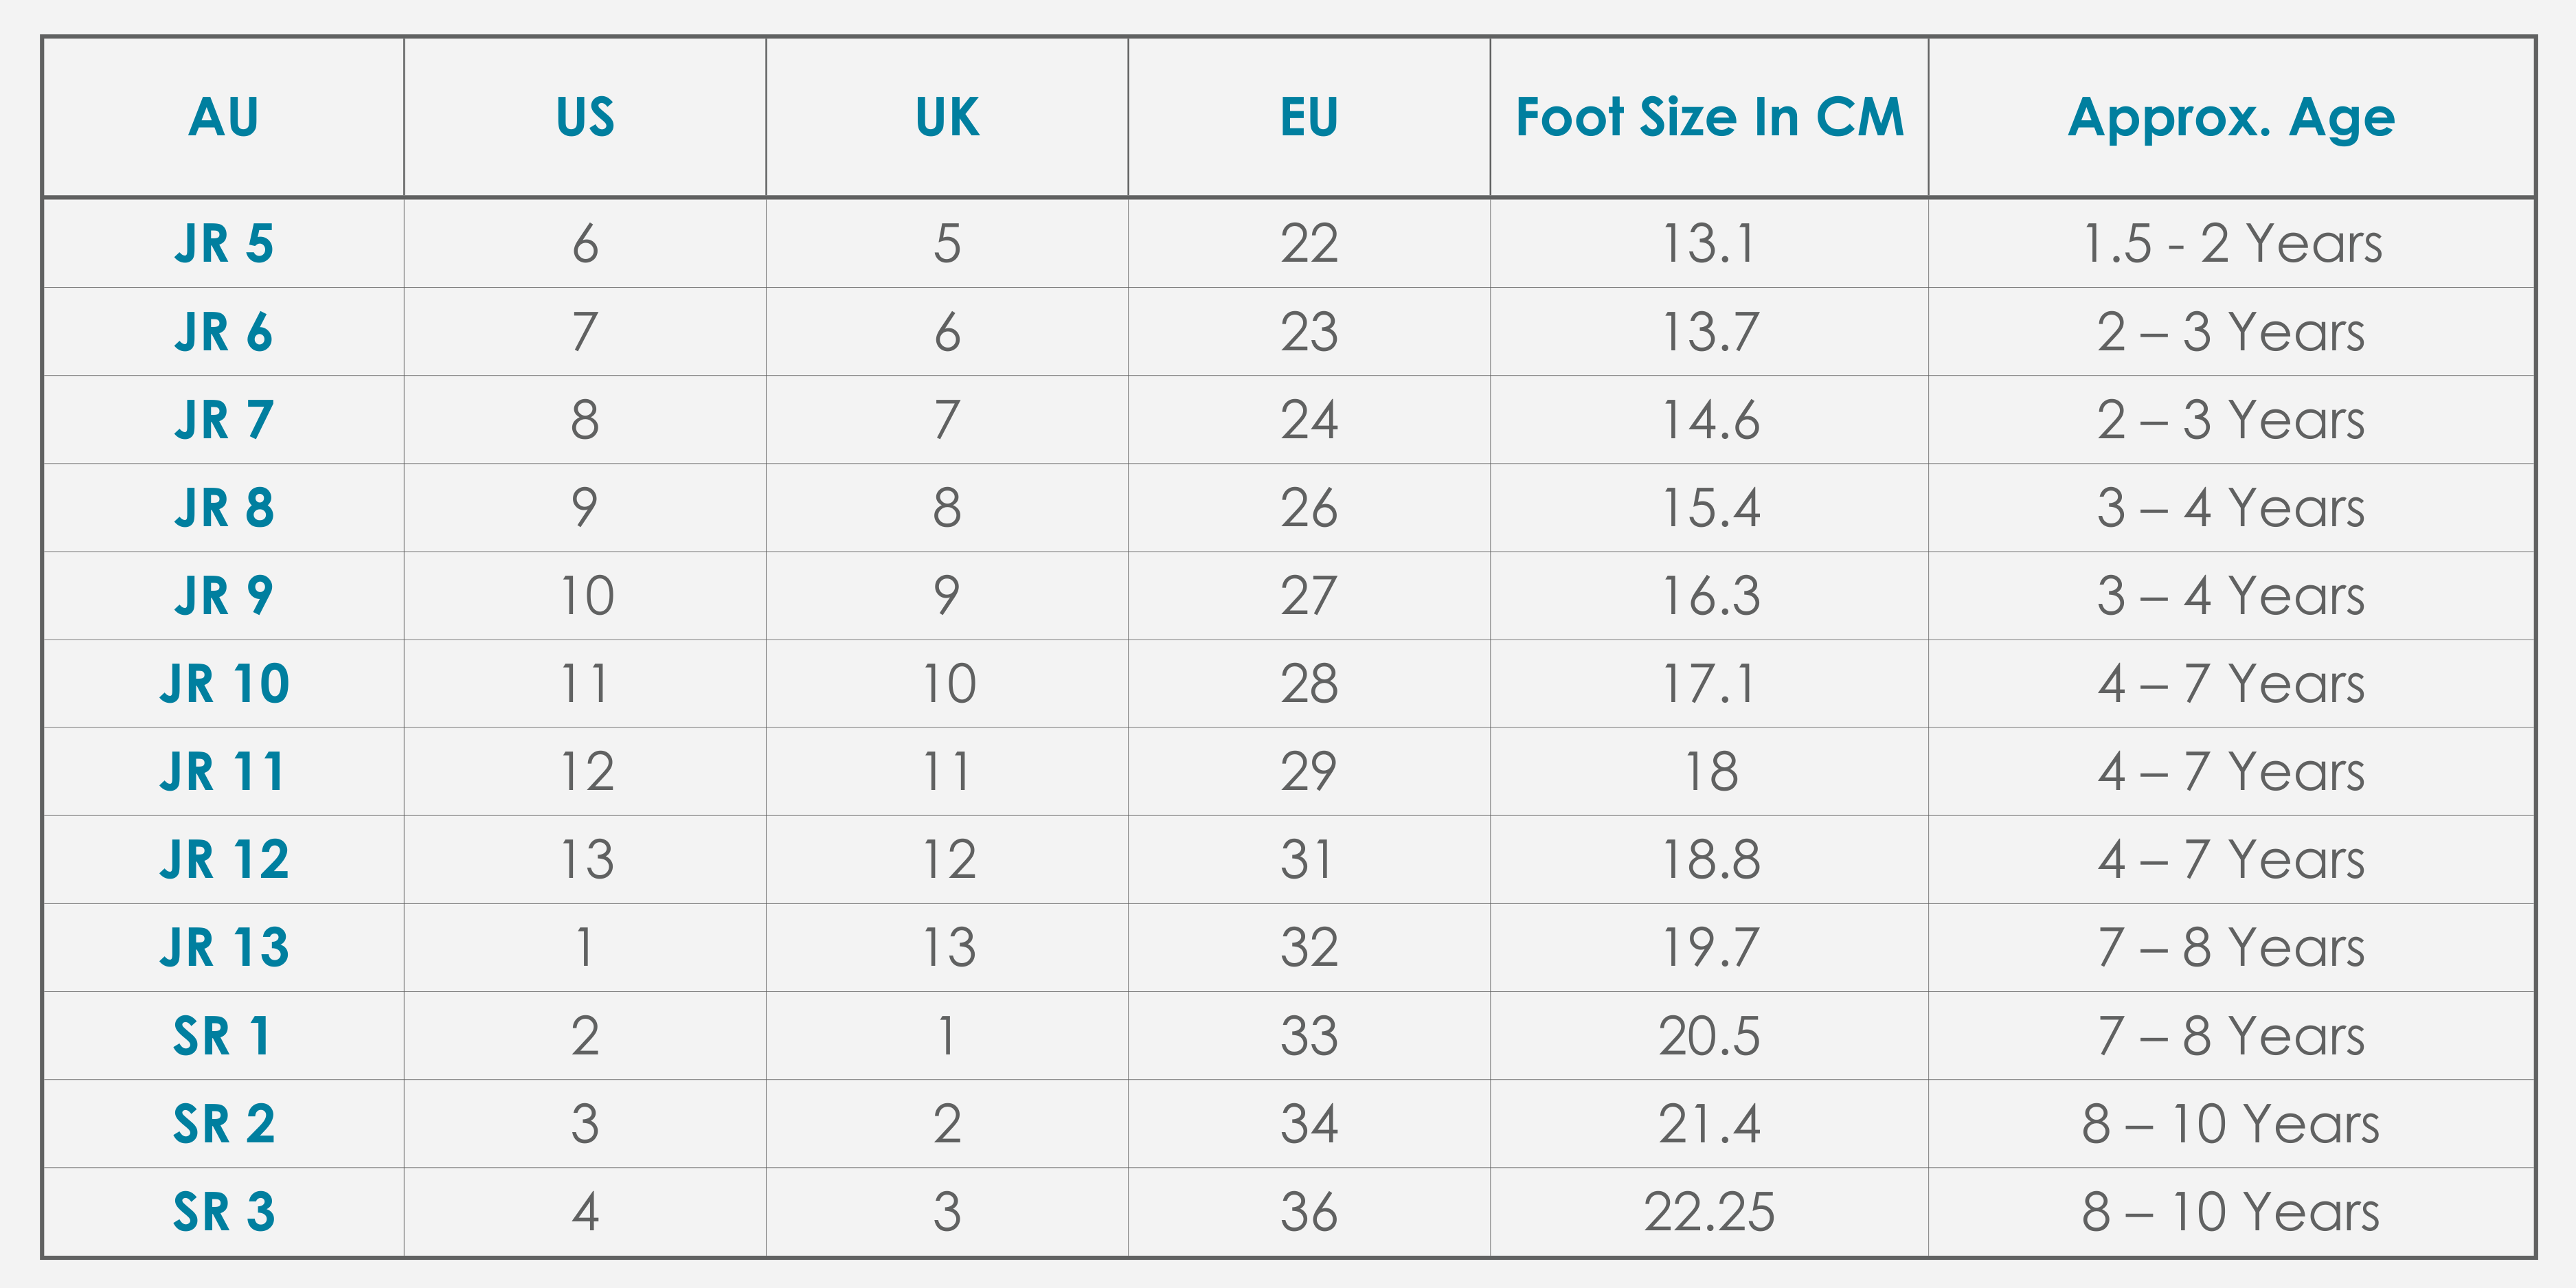Select the SR 3 size label
This screenshot has width=2576, height=1288.
click(x=223, y=1212)
